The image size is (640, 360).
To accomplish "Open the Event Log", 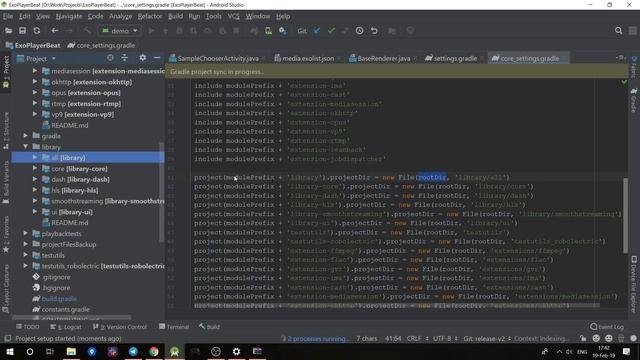I will coord(607,327).
